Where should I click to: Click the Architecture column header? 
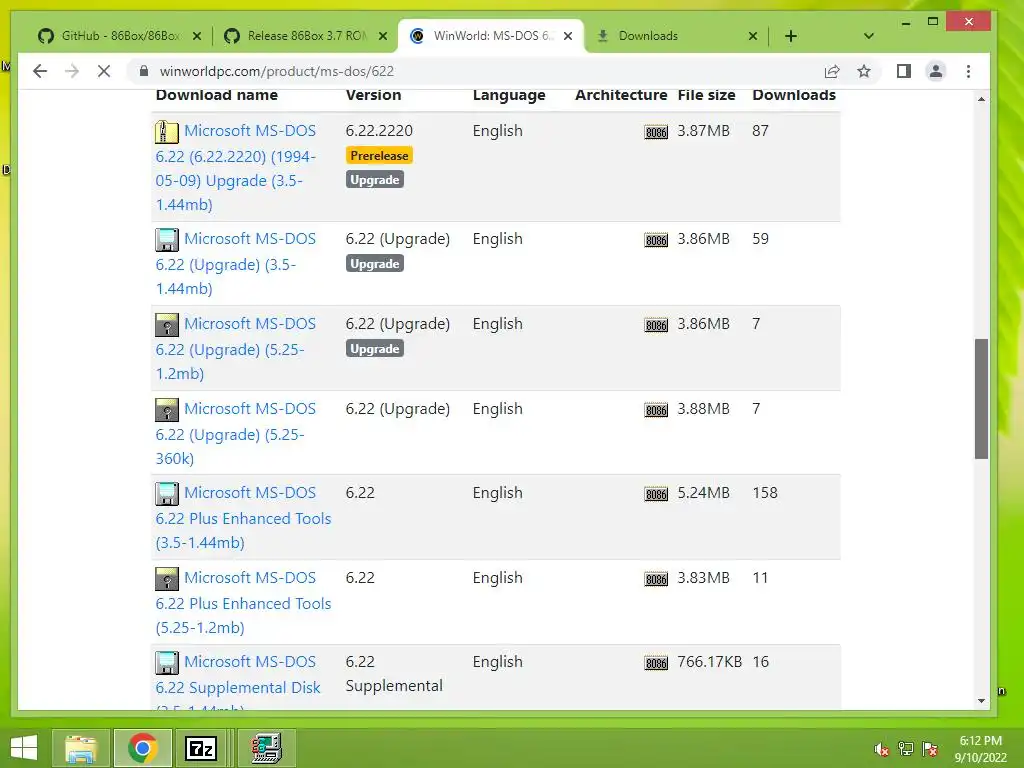[x=621, y=95]
